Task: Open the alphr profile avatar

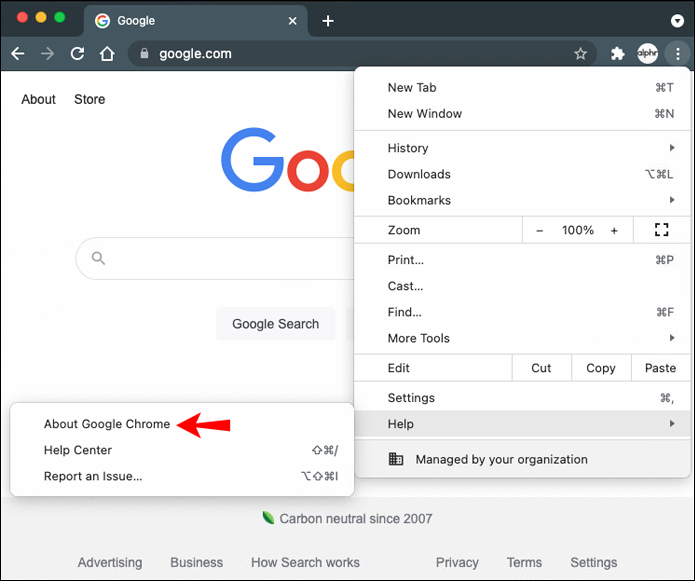Action: point(647,54)
